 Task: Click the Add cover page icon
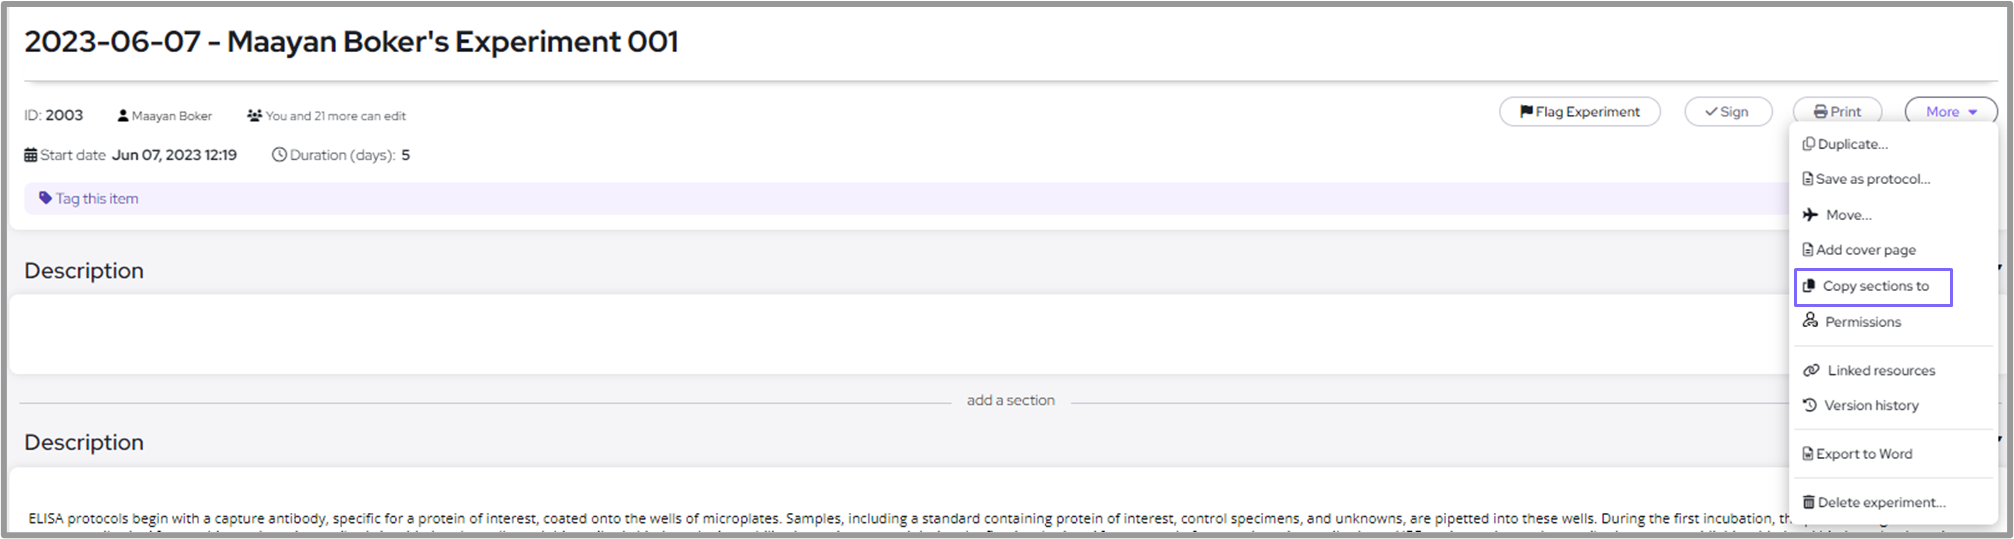click(x=1808, y=250)
